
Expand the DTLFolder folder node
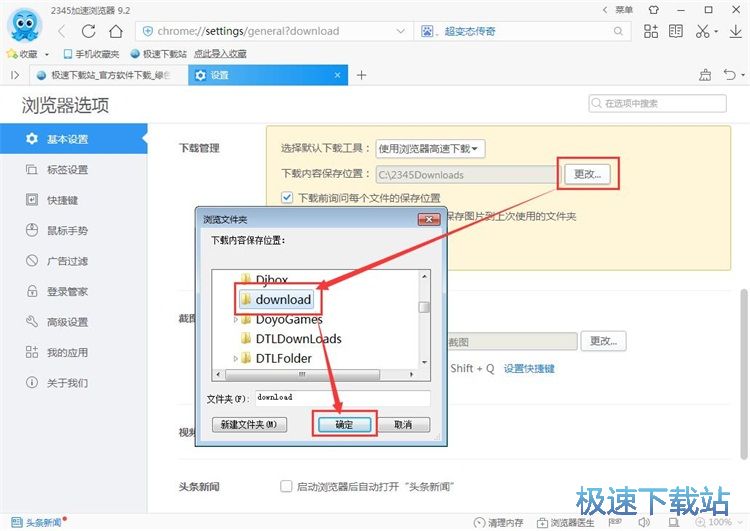click(235, 358)
